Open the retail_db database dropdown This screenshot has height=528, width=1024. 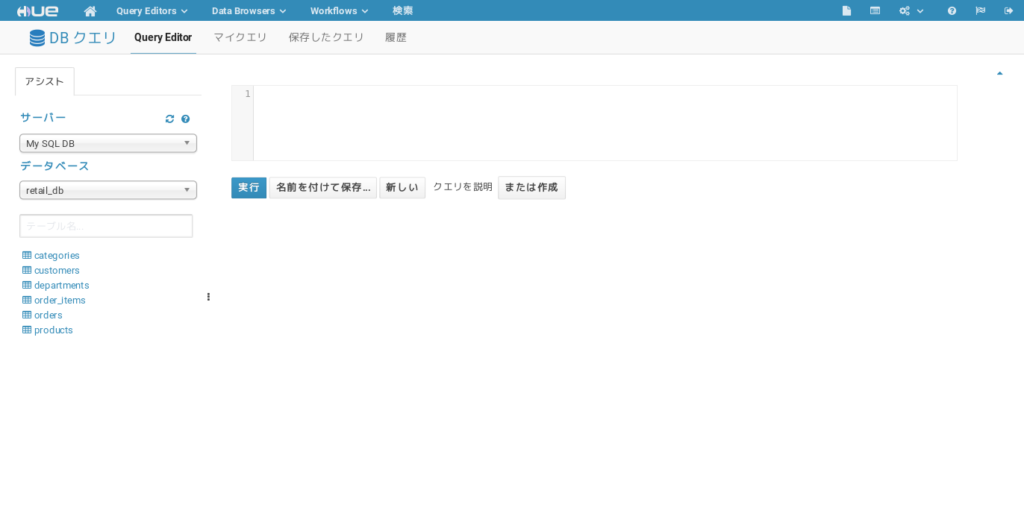tap(108, 190)
